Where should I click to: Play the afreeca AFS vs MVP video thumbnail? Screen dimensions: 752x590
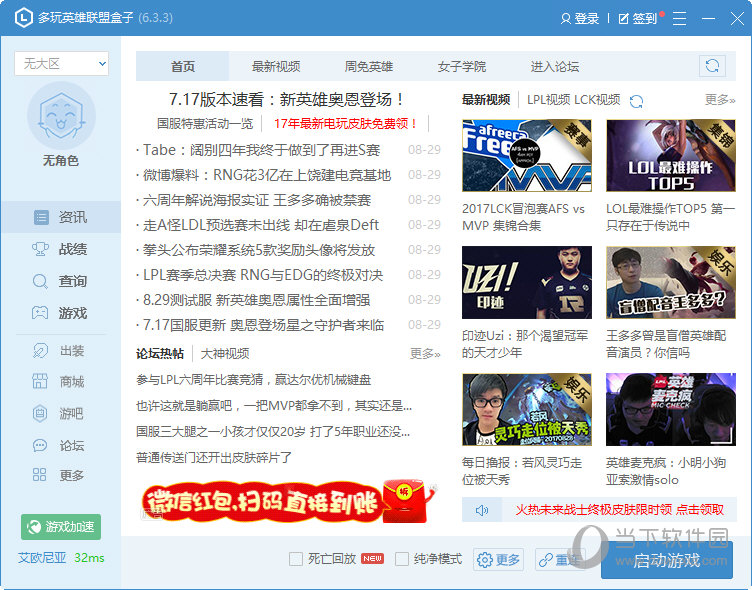point(527,156)
